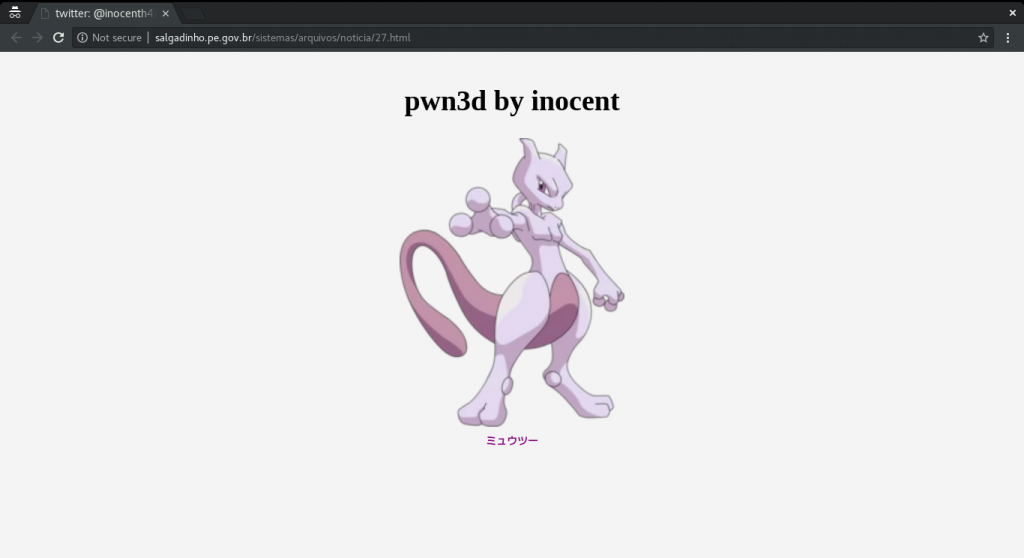Open the Chrome three-dot menu
The height and width of the screenshot is (558, 1024).
point(1008,38)
